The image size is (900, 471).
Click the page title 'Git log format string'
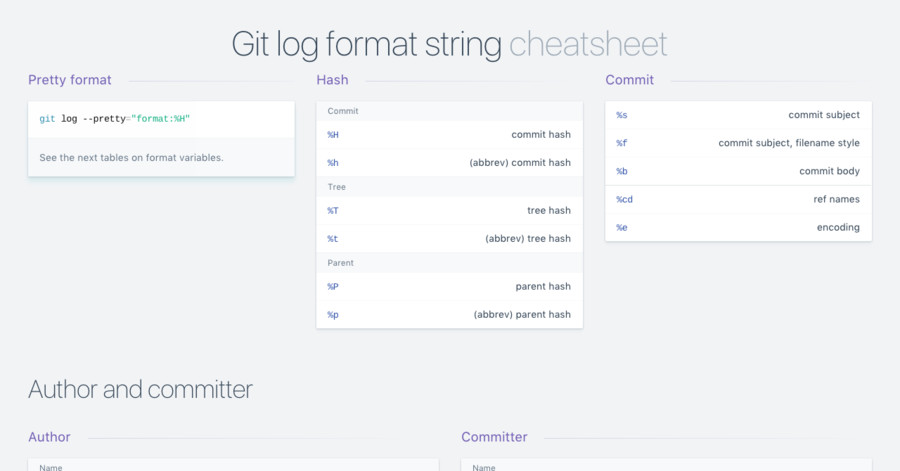(366, 44)
